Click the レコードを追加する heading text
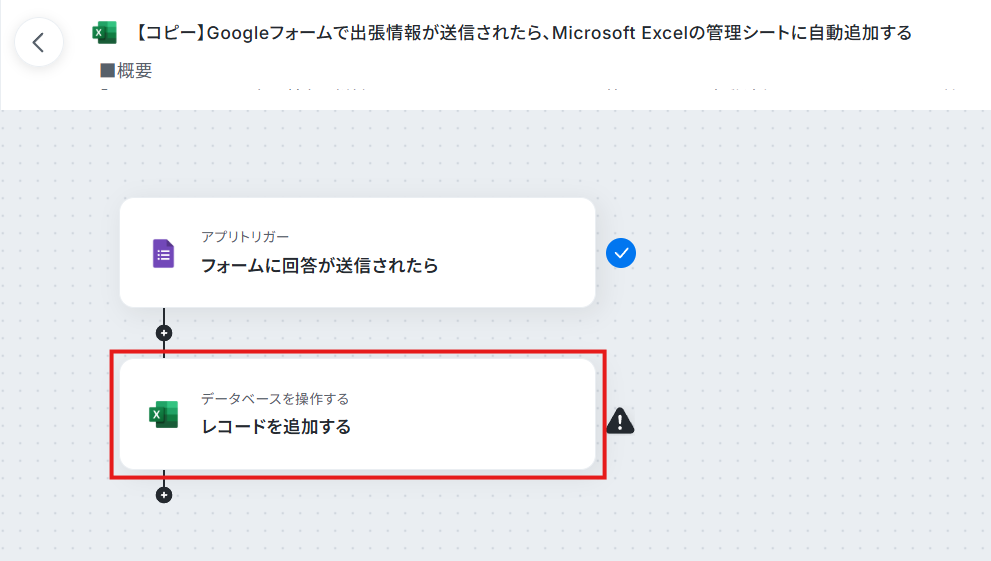991x561 pixels. (x=276, y=427)
